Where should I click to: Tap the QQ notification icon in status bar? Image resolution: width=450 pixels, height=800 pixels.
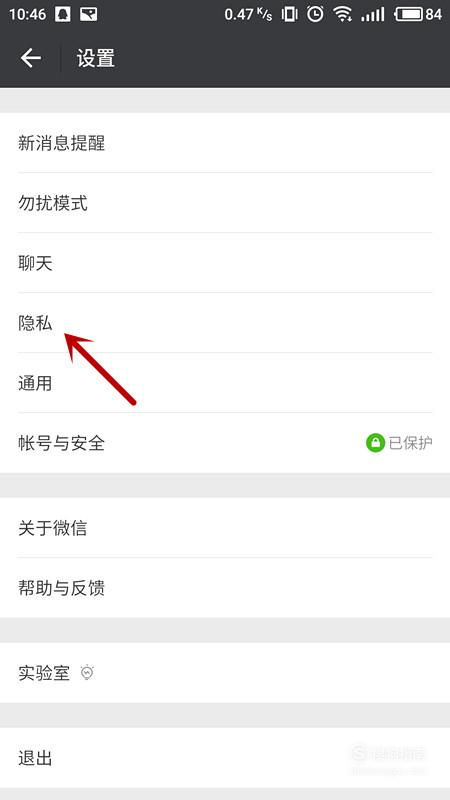(63, 14)
